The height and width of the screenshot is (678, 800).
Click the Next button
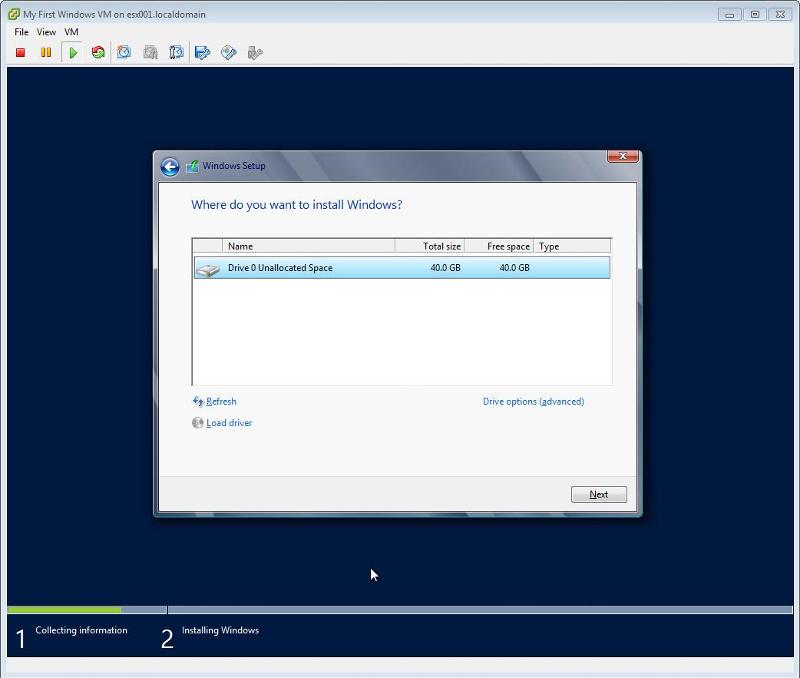(x=598, y=494)
